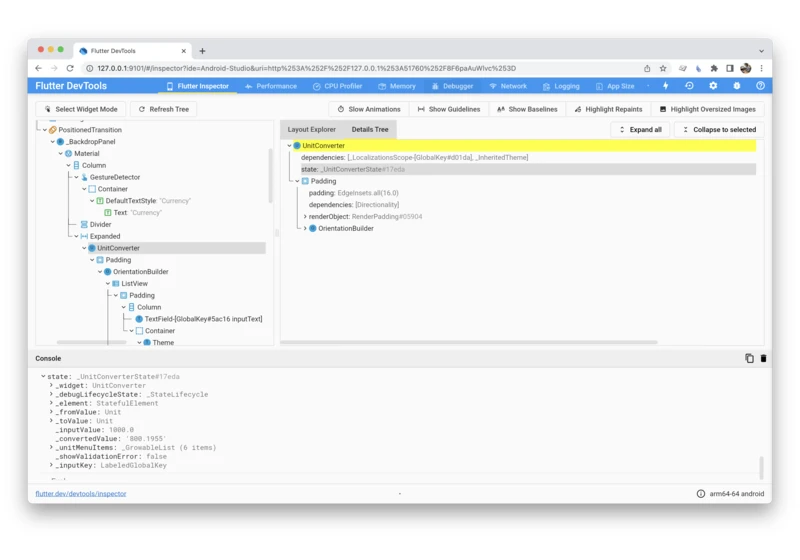The height and width of the screenshot is (560, 800).
Task: Open the browser profile avatar
Action: pyautogui.click(x=745, y=68)
